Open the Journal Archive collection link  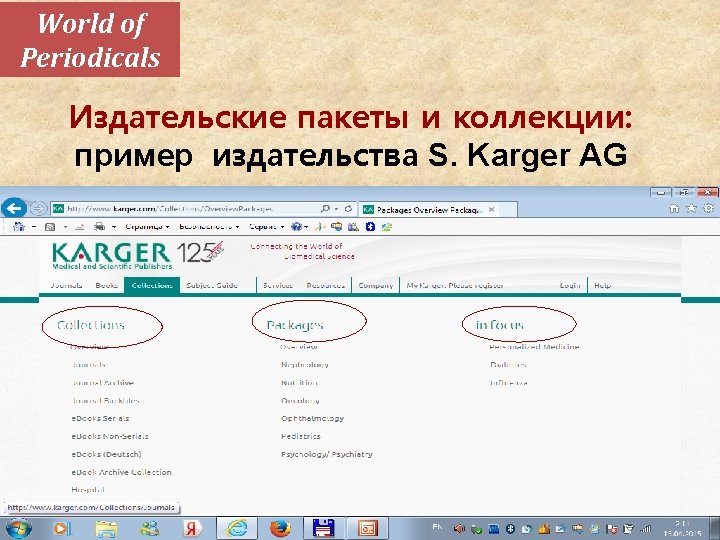103,382
